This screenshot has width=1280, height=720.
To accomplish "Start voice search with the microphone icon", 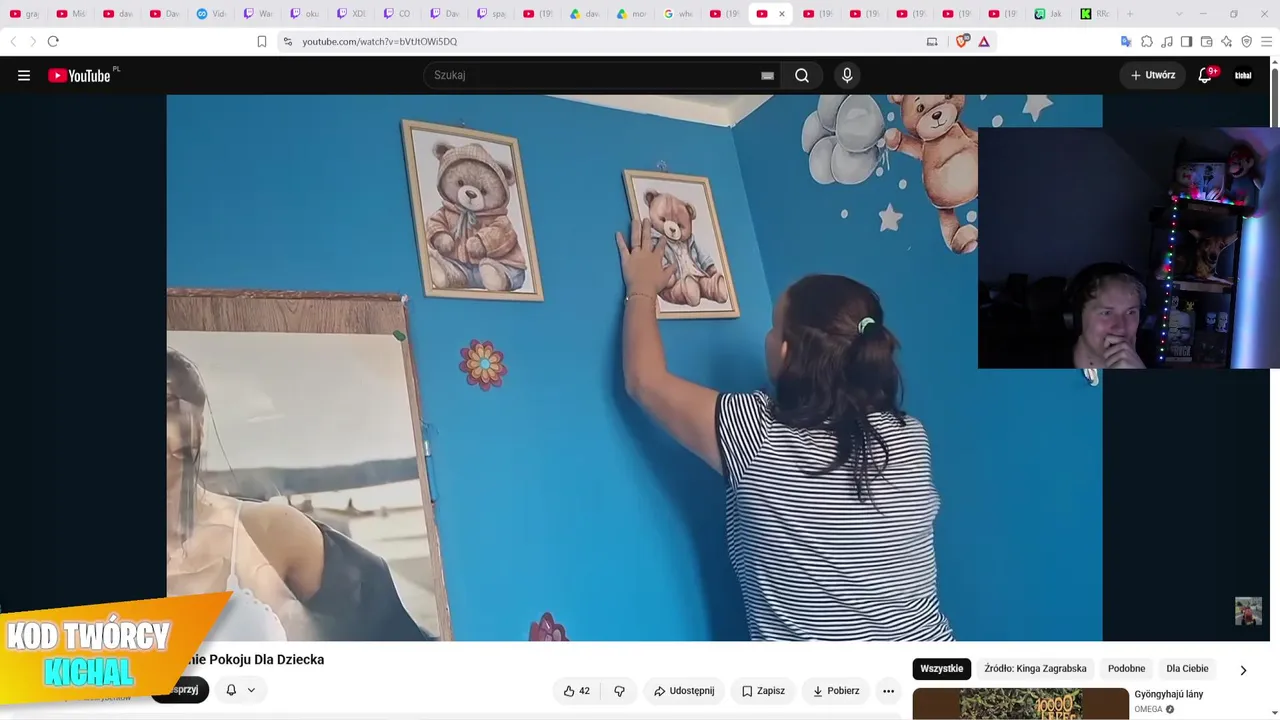I will pos(847,75).
